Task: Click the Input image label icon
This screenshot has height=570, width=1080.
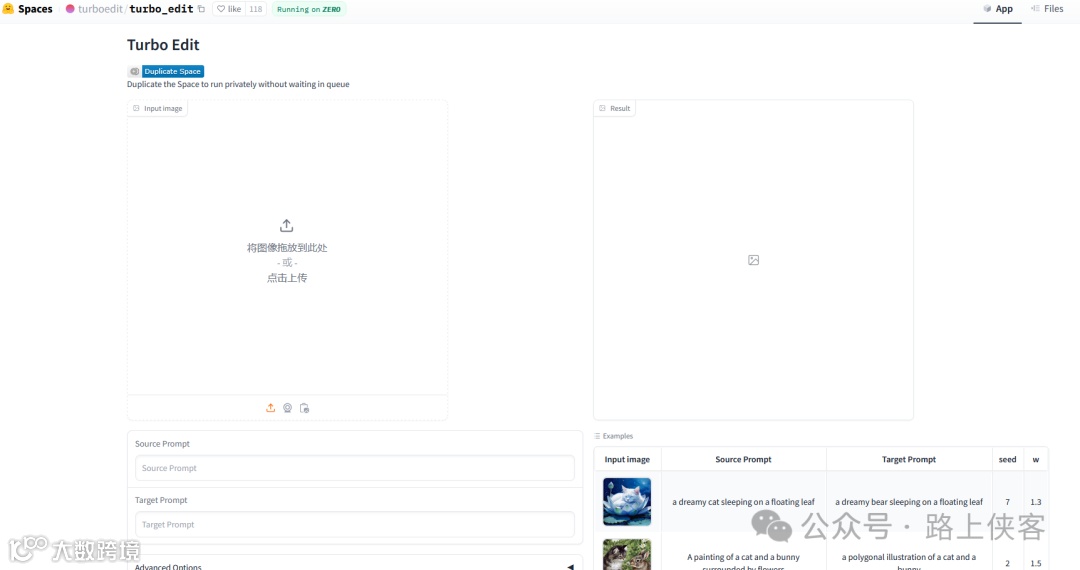Action: 136,108
